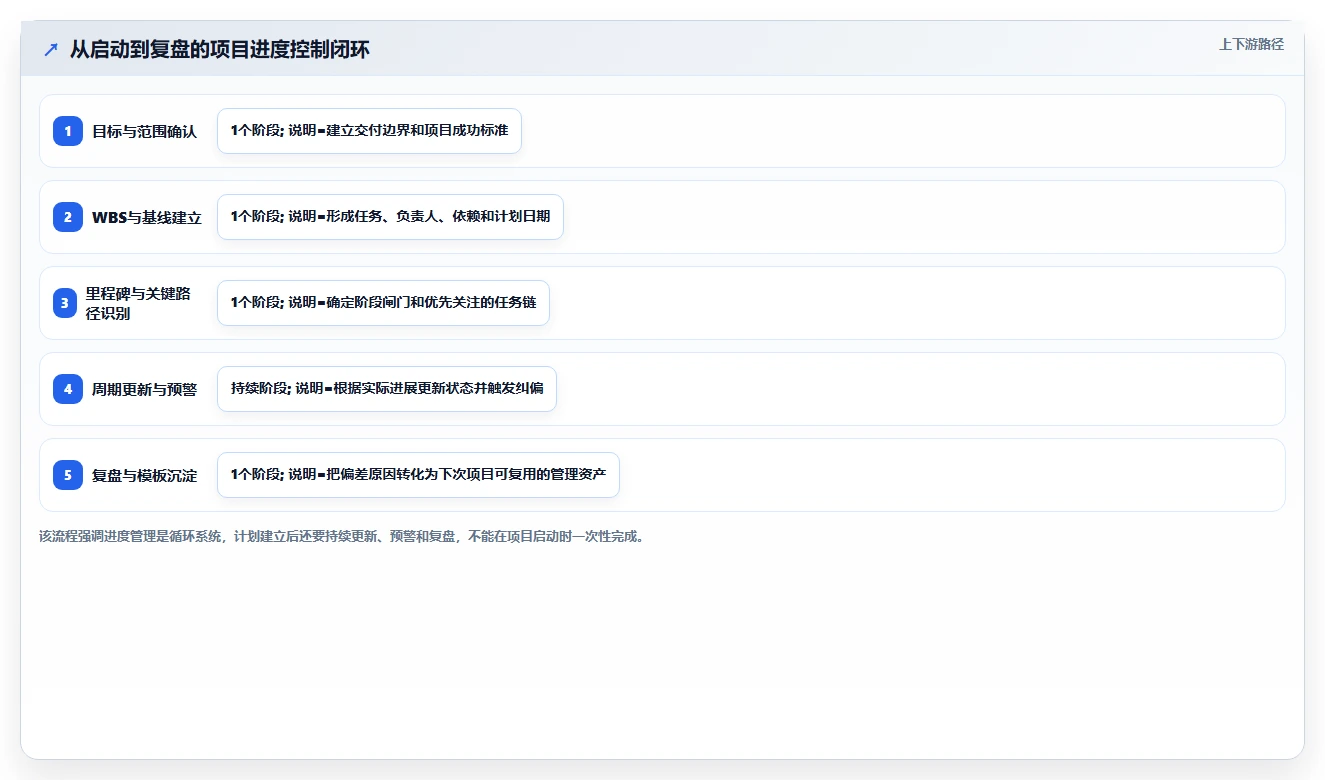The image size is (1325, 780).
Task: Click the 上下游路径 label in the header
Action: point(1251,44)
